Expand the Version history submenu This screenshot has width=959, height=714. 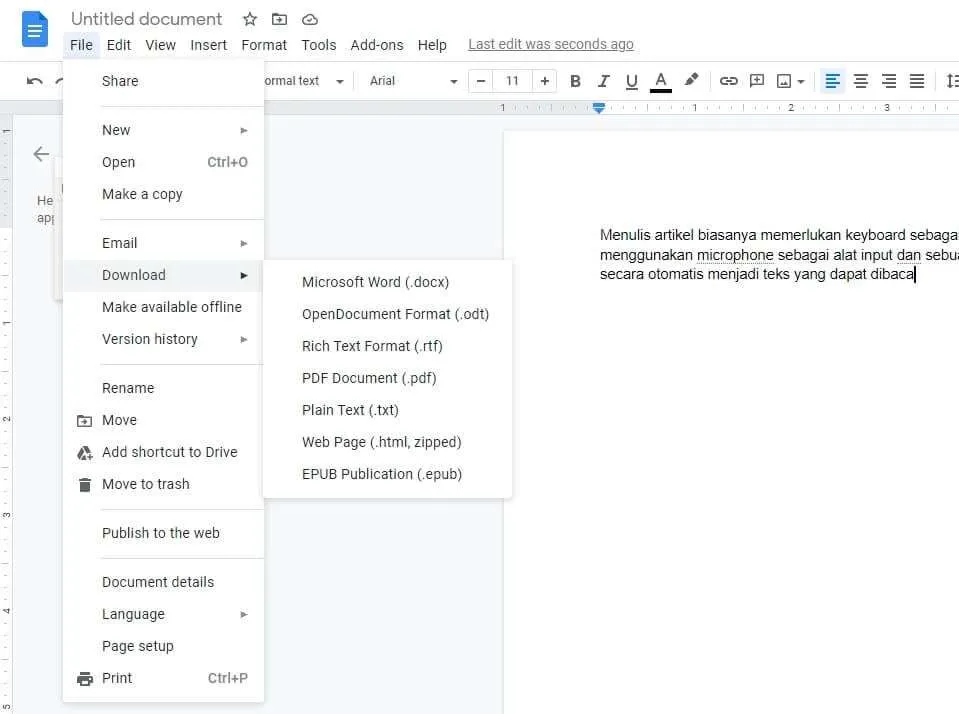click(163, 339)
